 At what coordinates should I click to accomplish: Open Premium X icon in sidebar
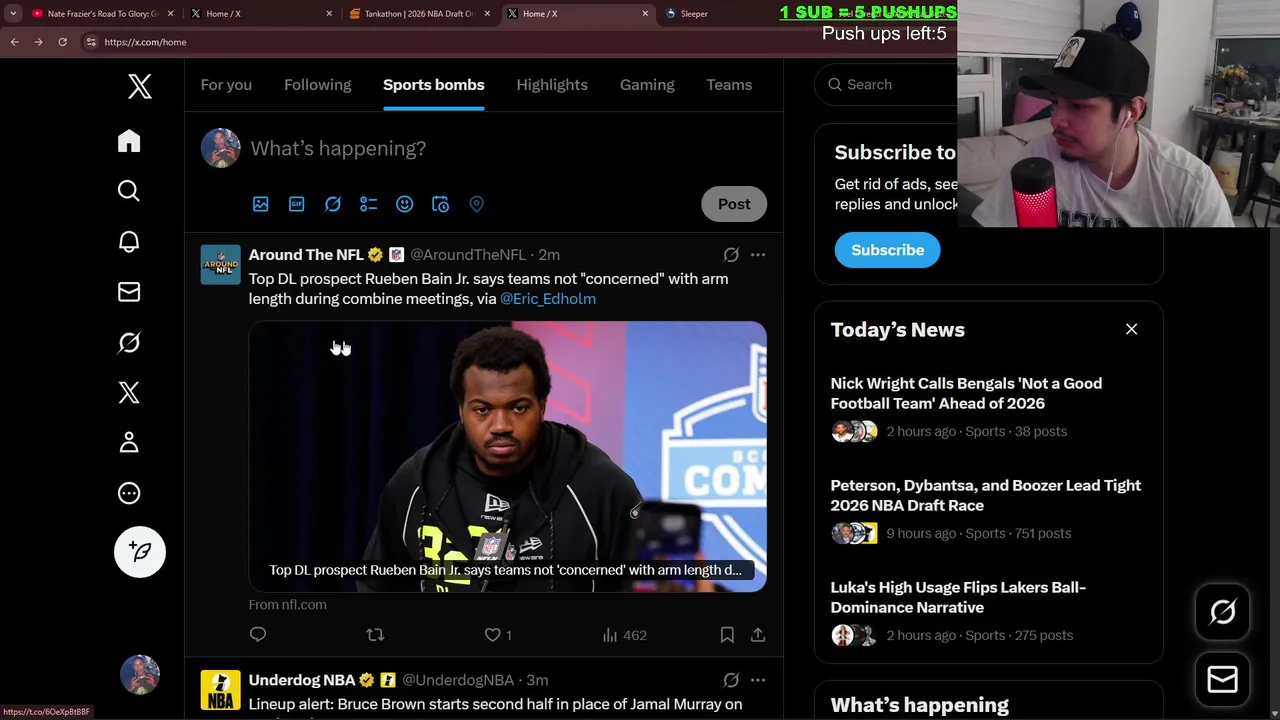coord(129,392)
